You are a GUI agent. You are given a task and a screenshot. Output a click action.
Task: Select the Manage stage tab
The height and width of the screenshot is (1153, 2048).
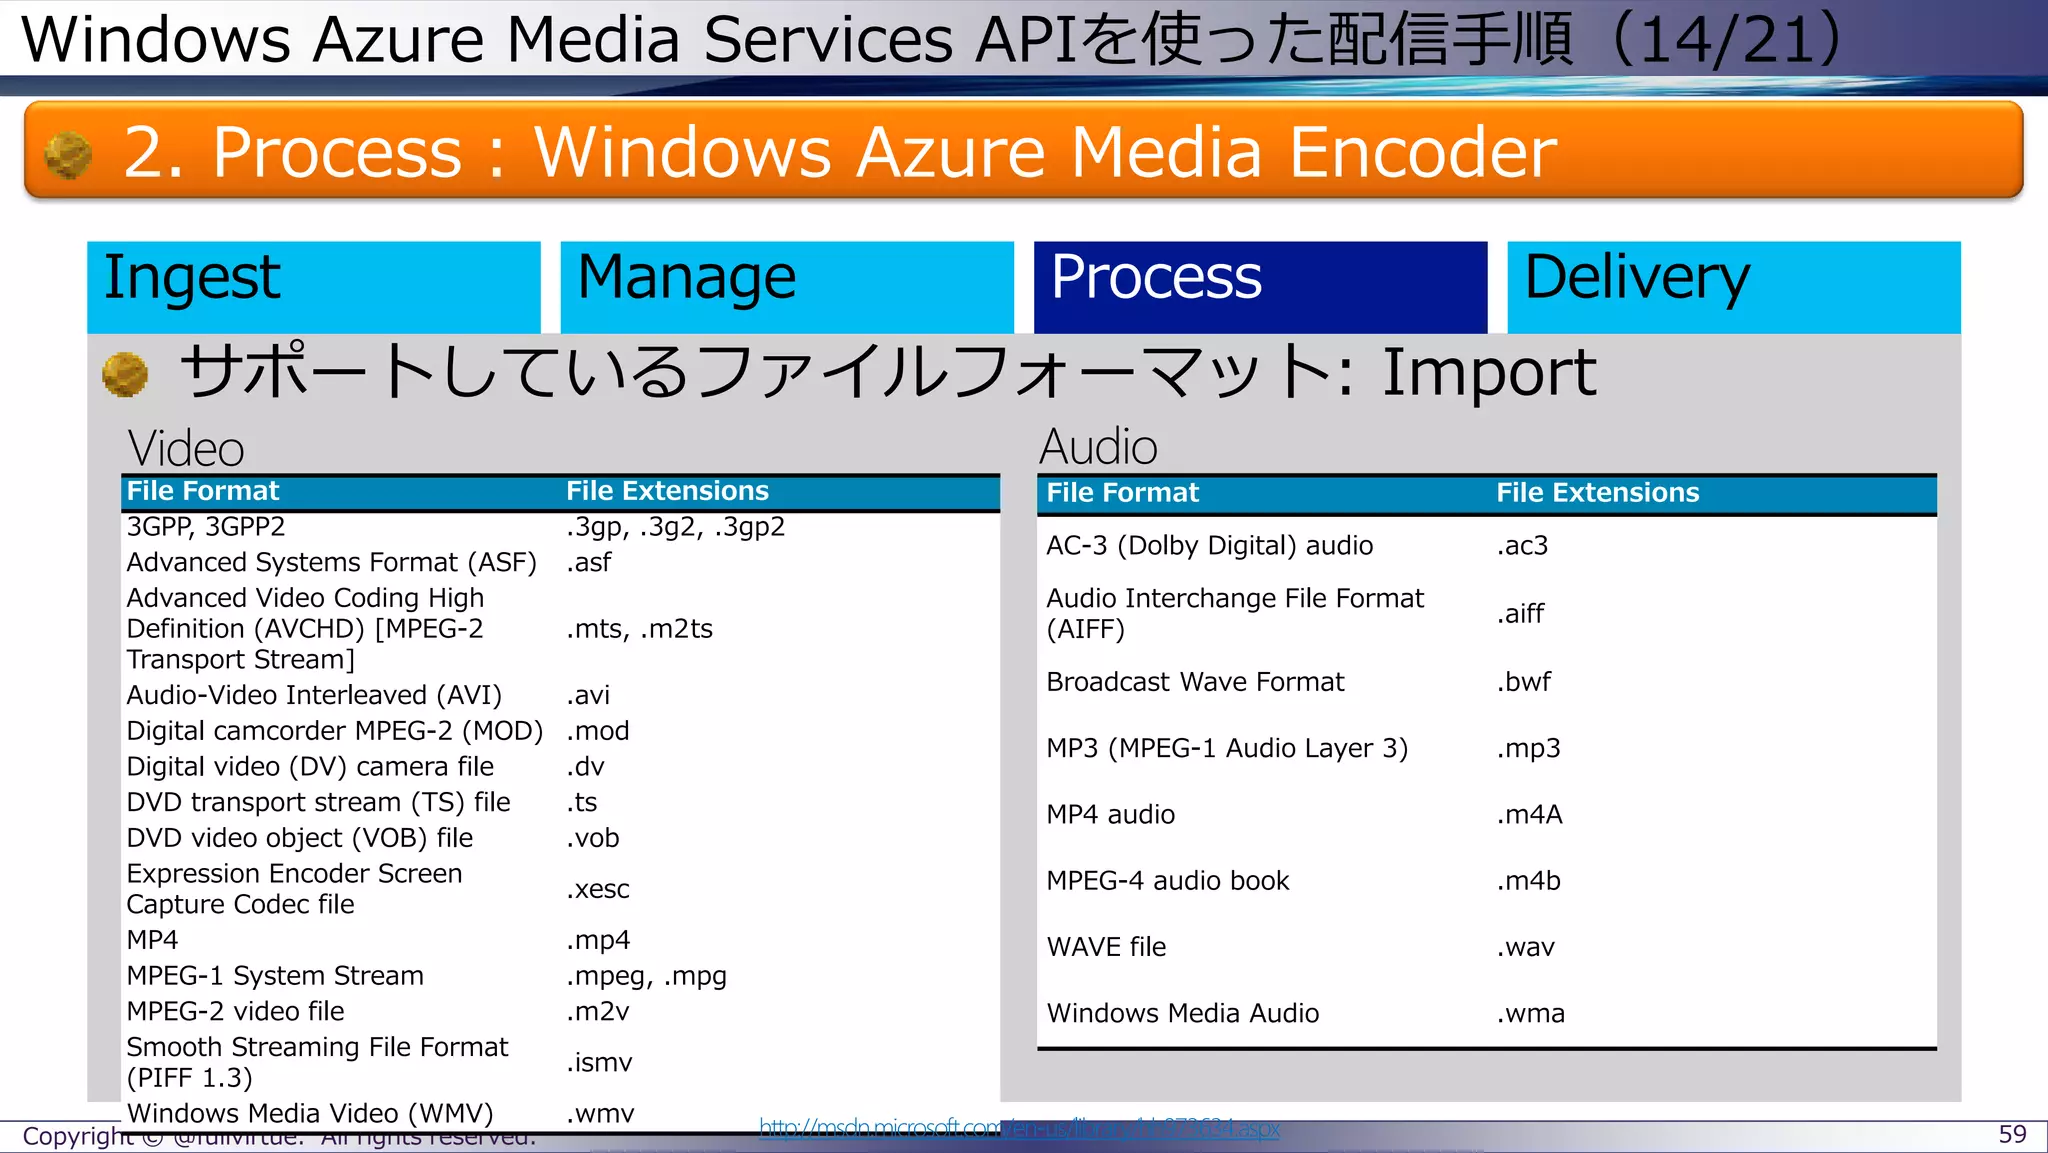pos(787,287)
